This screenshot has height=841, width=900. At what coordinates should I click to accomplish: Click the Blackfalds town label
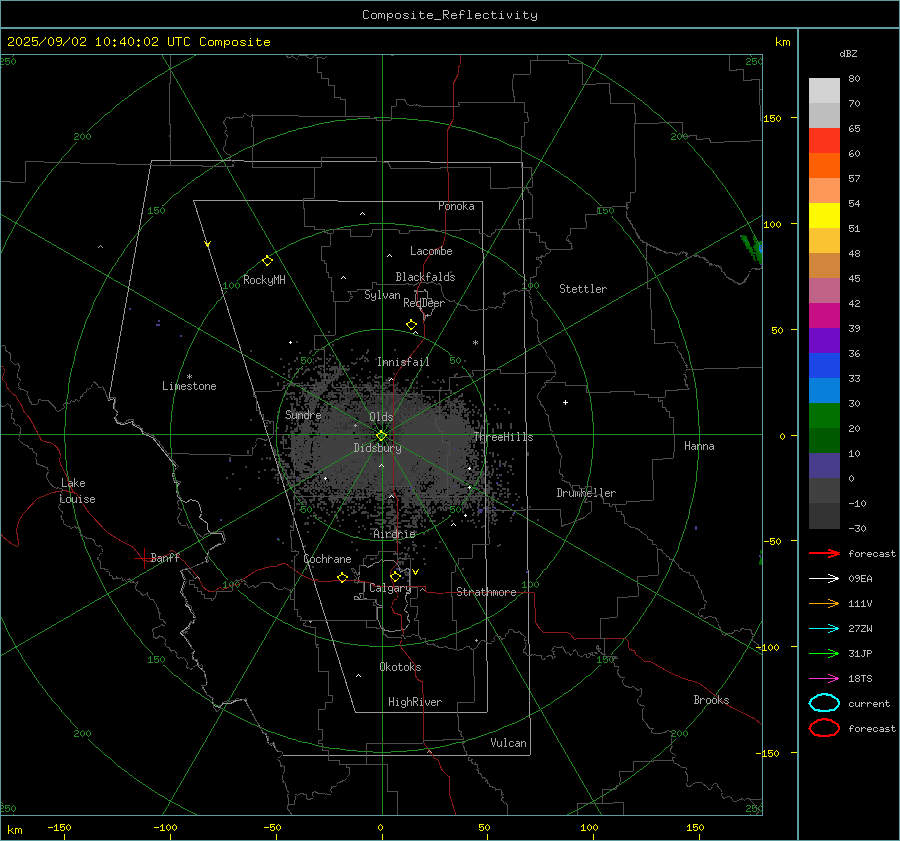(425, 277)
